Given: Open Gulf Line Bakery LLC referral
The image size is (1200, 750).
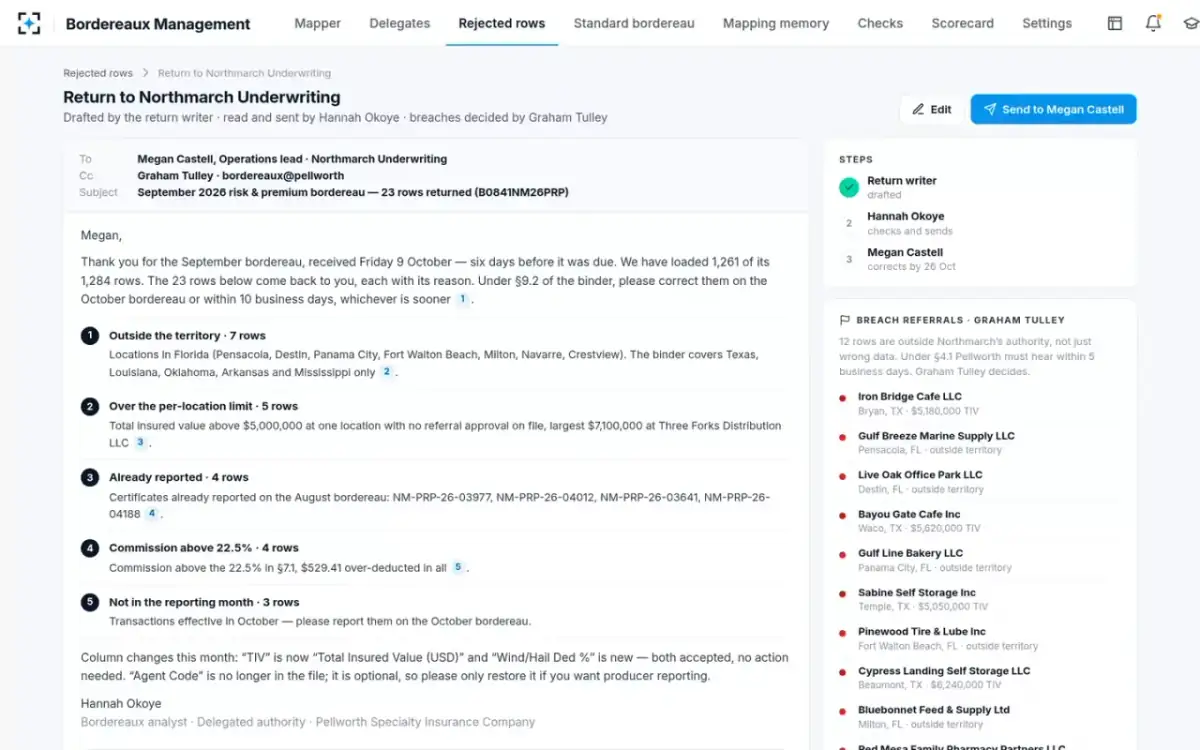Looking at the screenshot, I should (x=980, y=560).
